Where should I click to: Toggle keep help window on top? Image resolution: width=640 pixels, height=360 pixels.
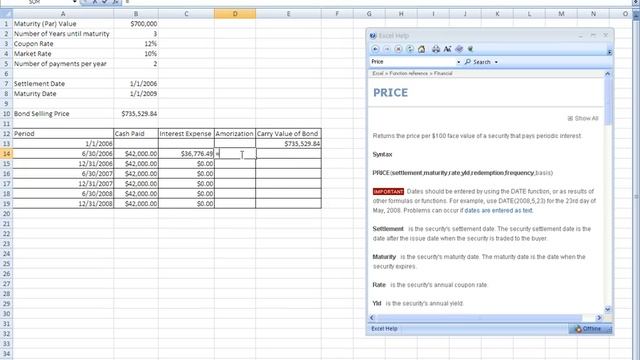tap(471, 49)
